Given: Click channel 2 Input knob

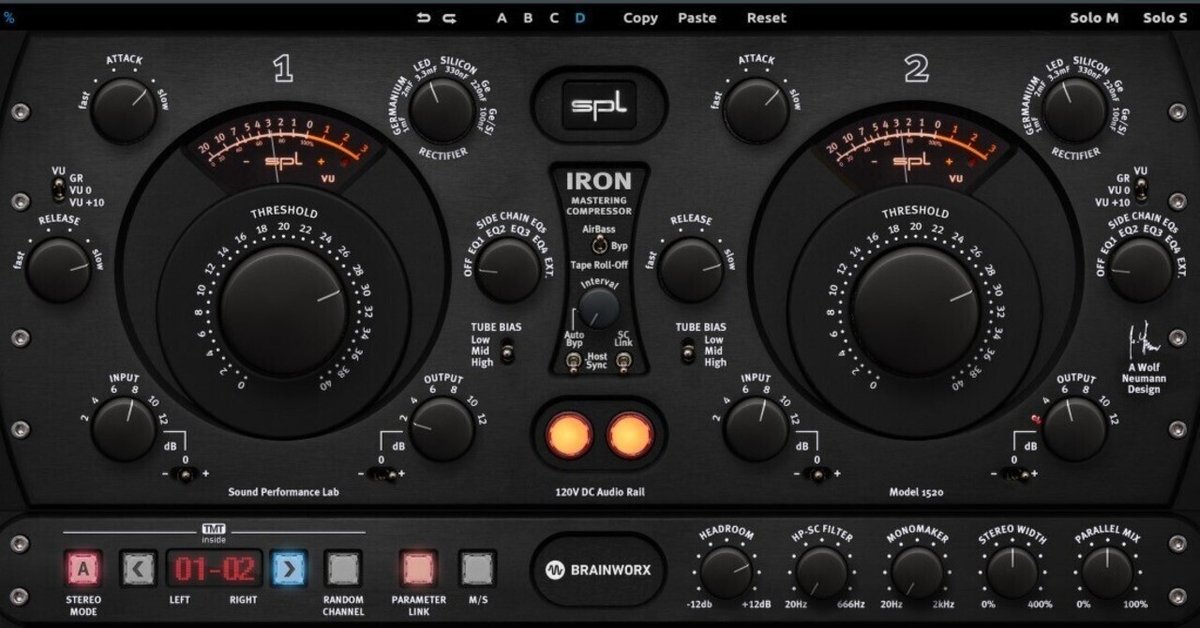Looking at the screenshot, I should tap(755, 428).
